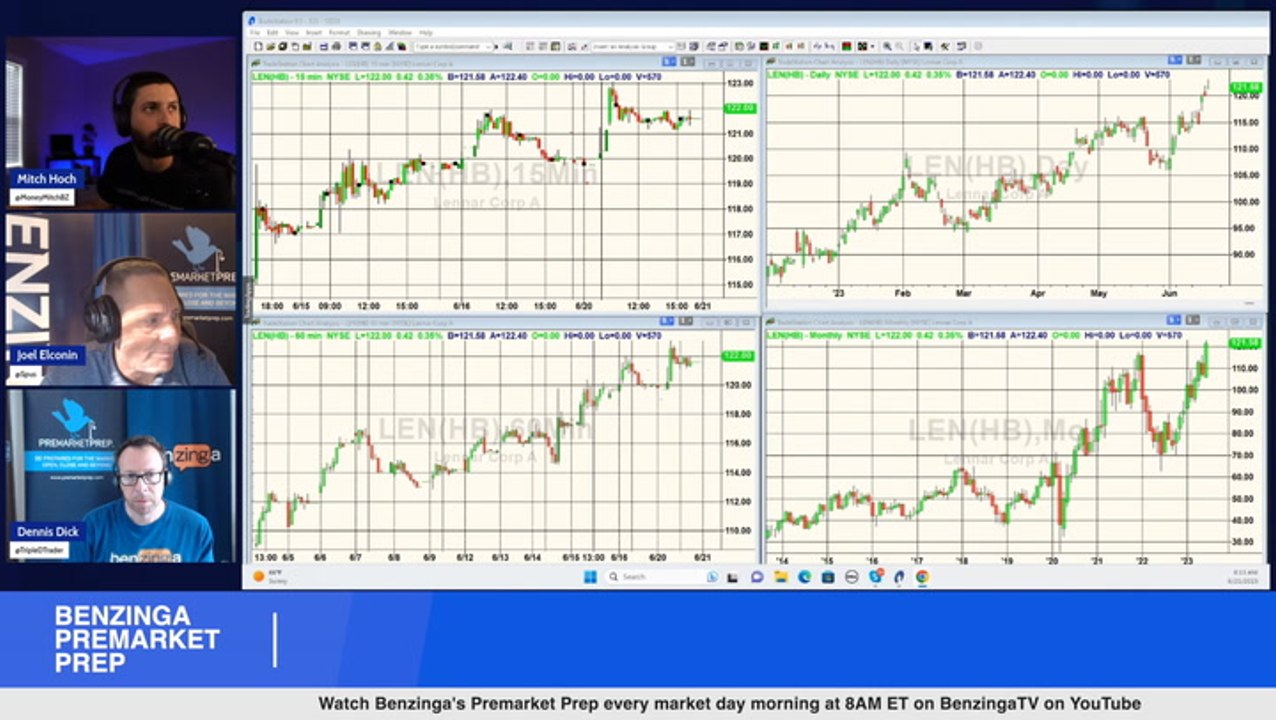Open the Windows Start menu
Screen dimensions: 1276x720
[590, 577]
